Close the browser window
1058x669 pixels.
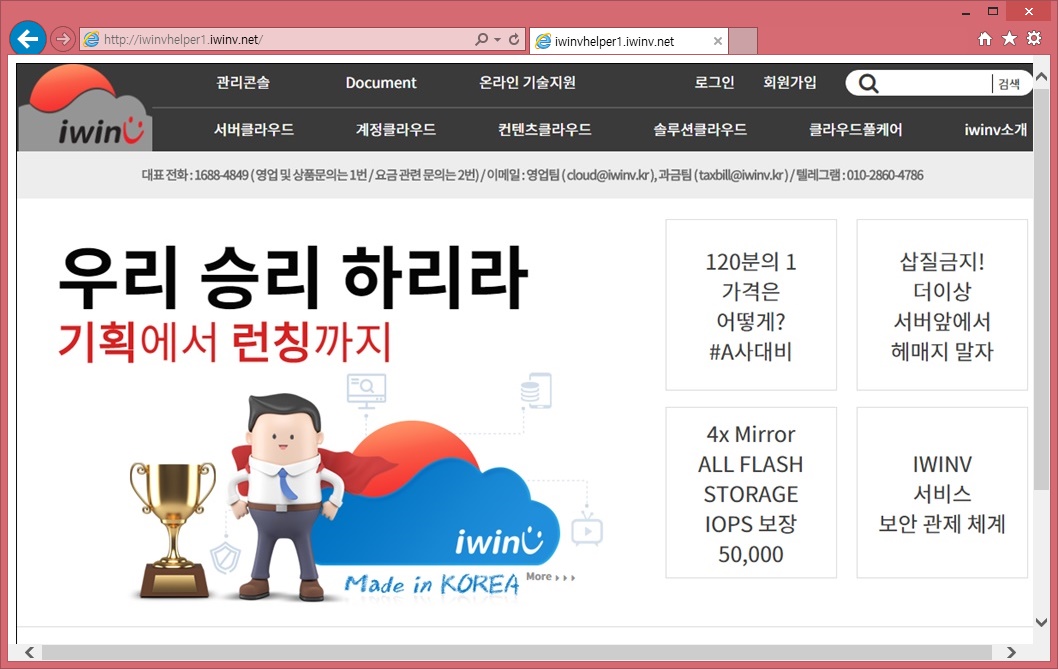(x=1029, y=11)
